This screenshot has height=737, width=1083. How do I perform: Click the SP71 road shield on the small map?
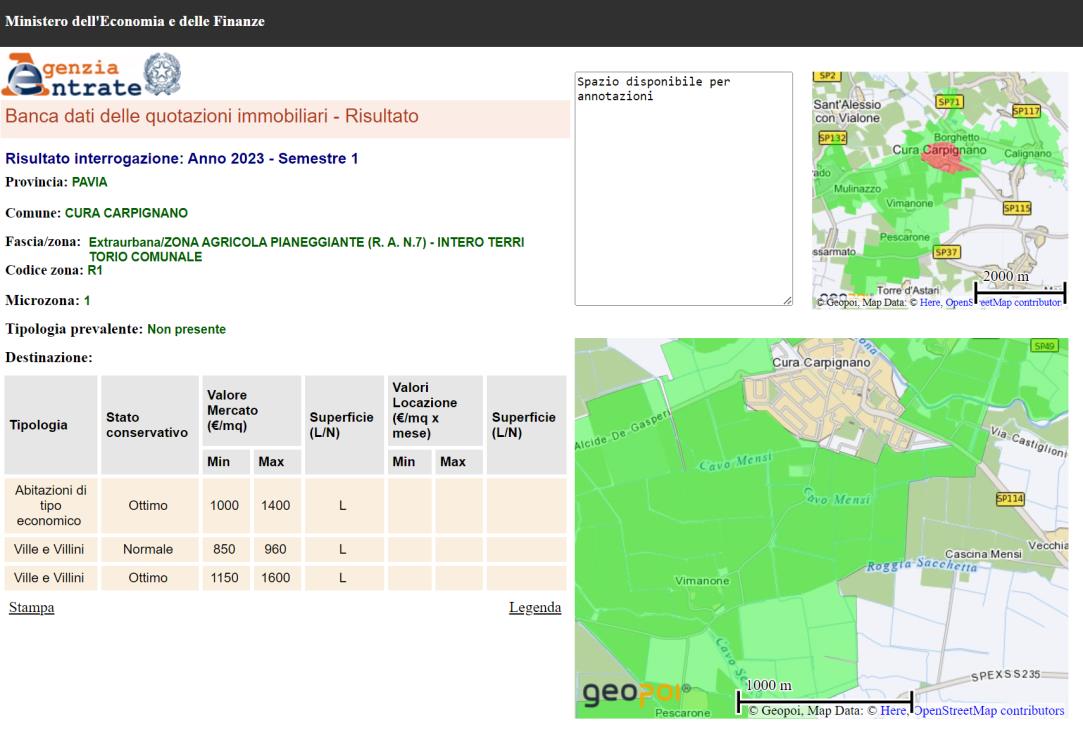tap(948, 102)
